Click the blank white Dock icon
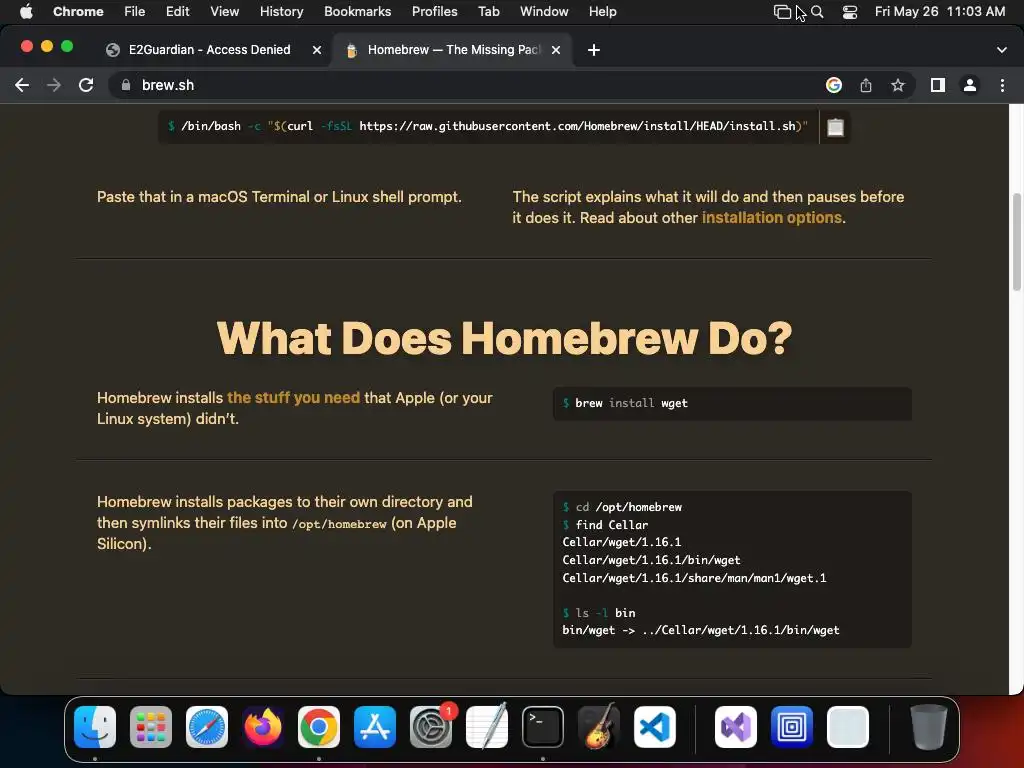 (x=848, y=727)
